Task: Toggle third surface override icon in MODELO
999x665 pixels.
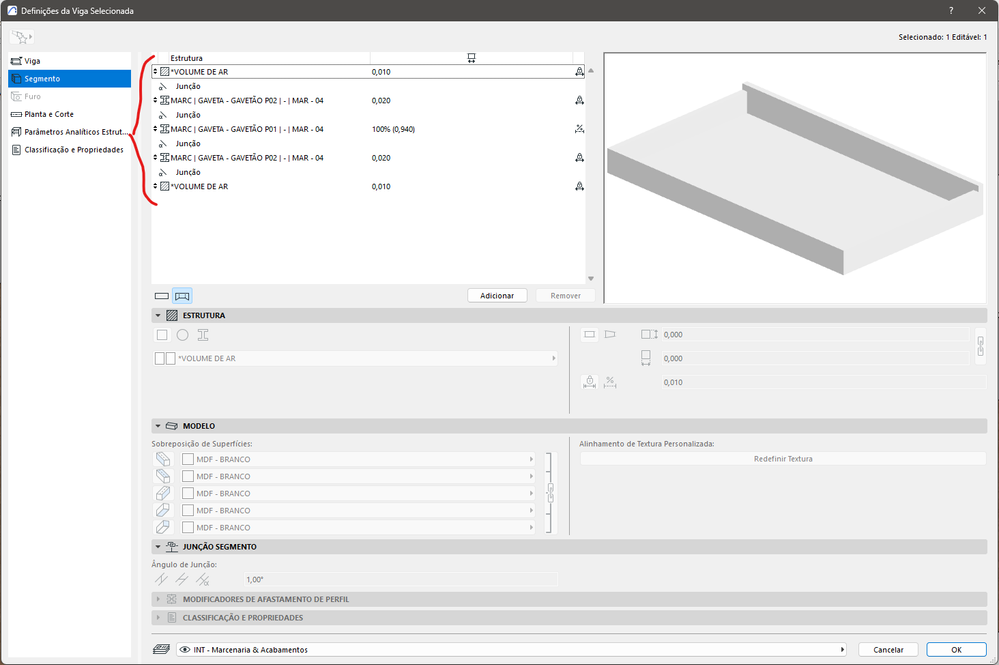Action: point(163,493)
